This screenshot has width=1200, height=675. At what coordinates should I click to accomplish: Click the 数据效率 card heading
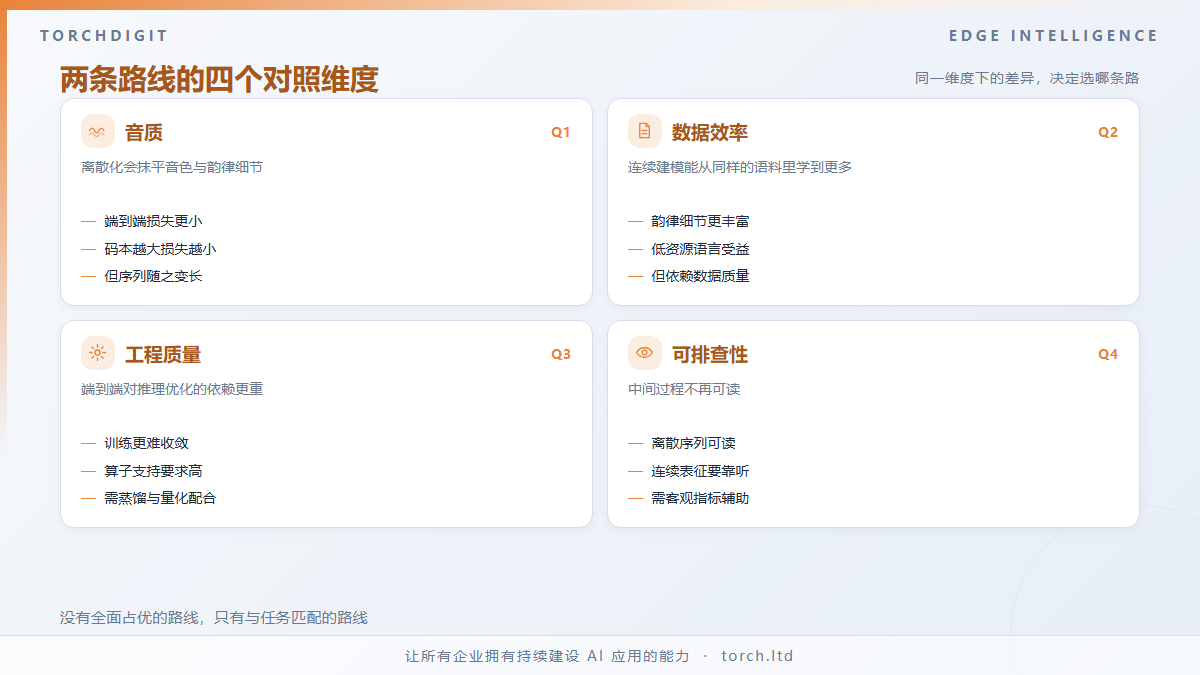[710, 132]
